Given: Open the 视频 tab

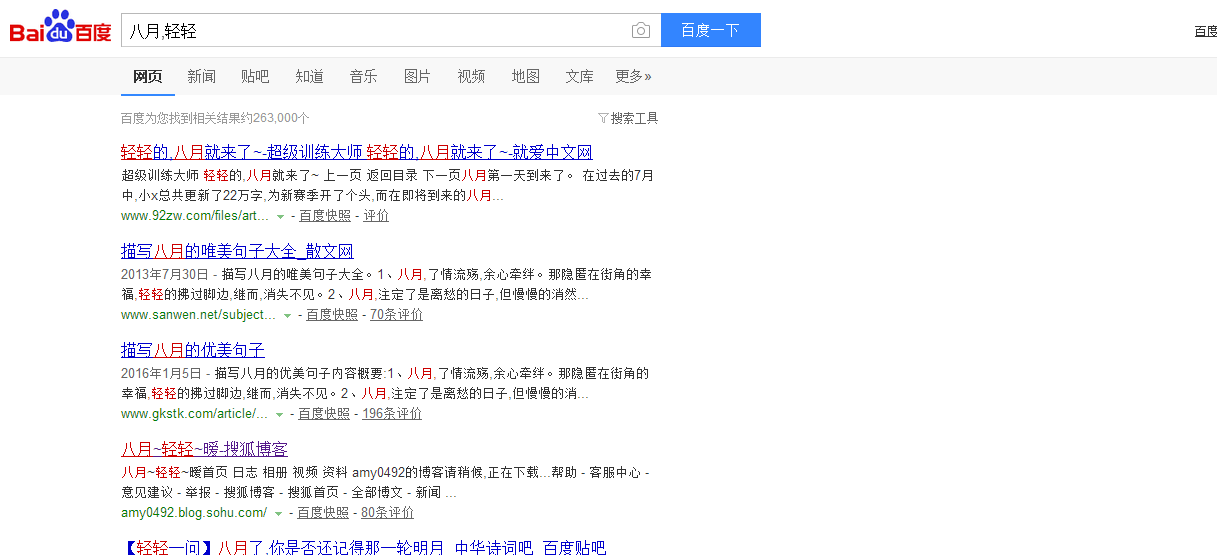Looking at the screenshot, I should coord(471,76).
